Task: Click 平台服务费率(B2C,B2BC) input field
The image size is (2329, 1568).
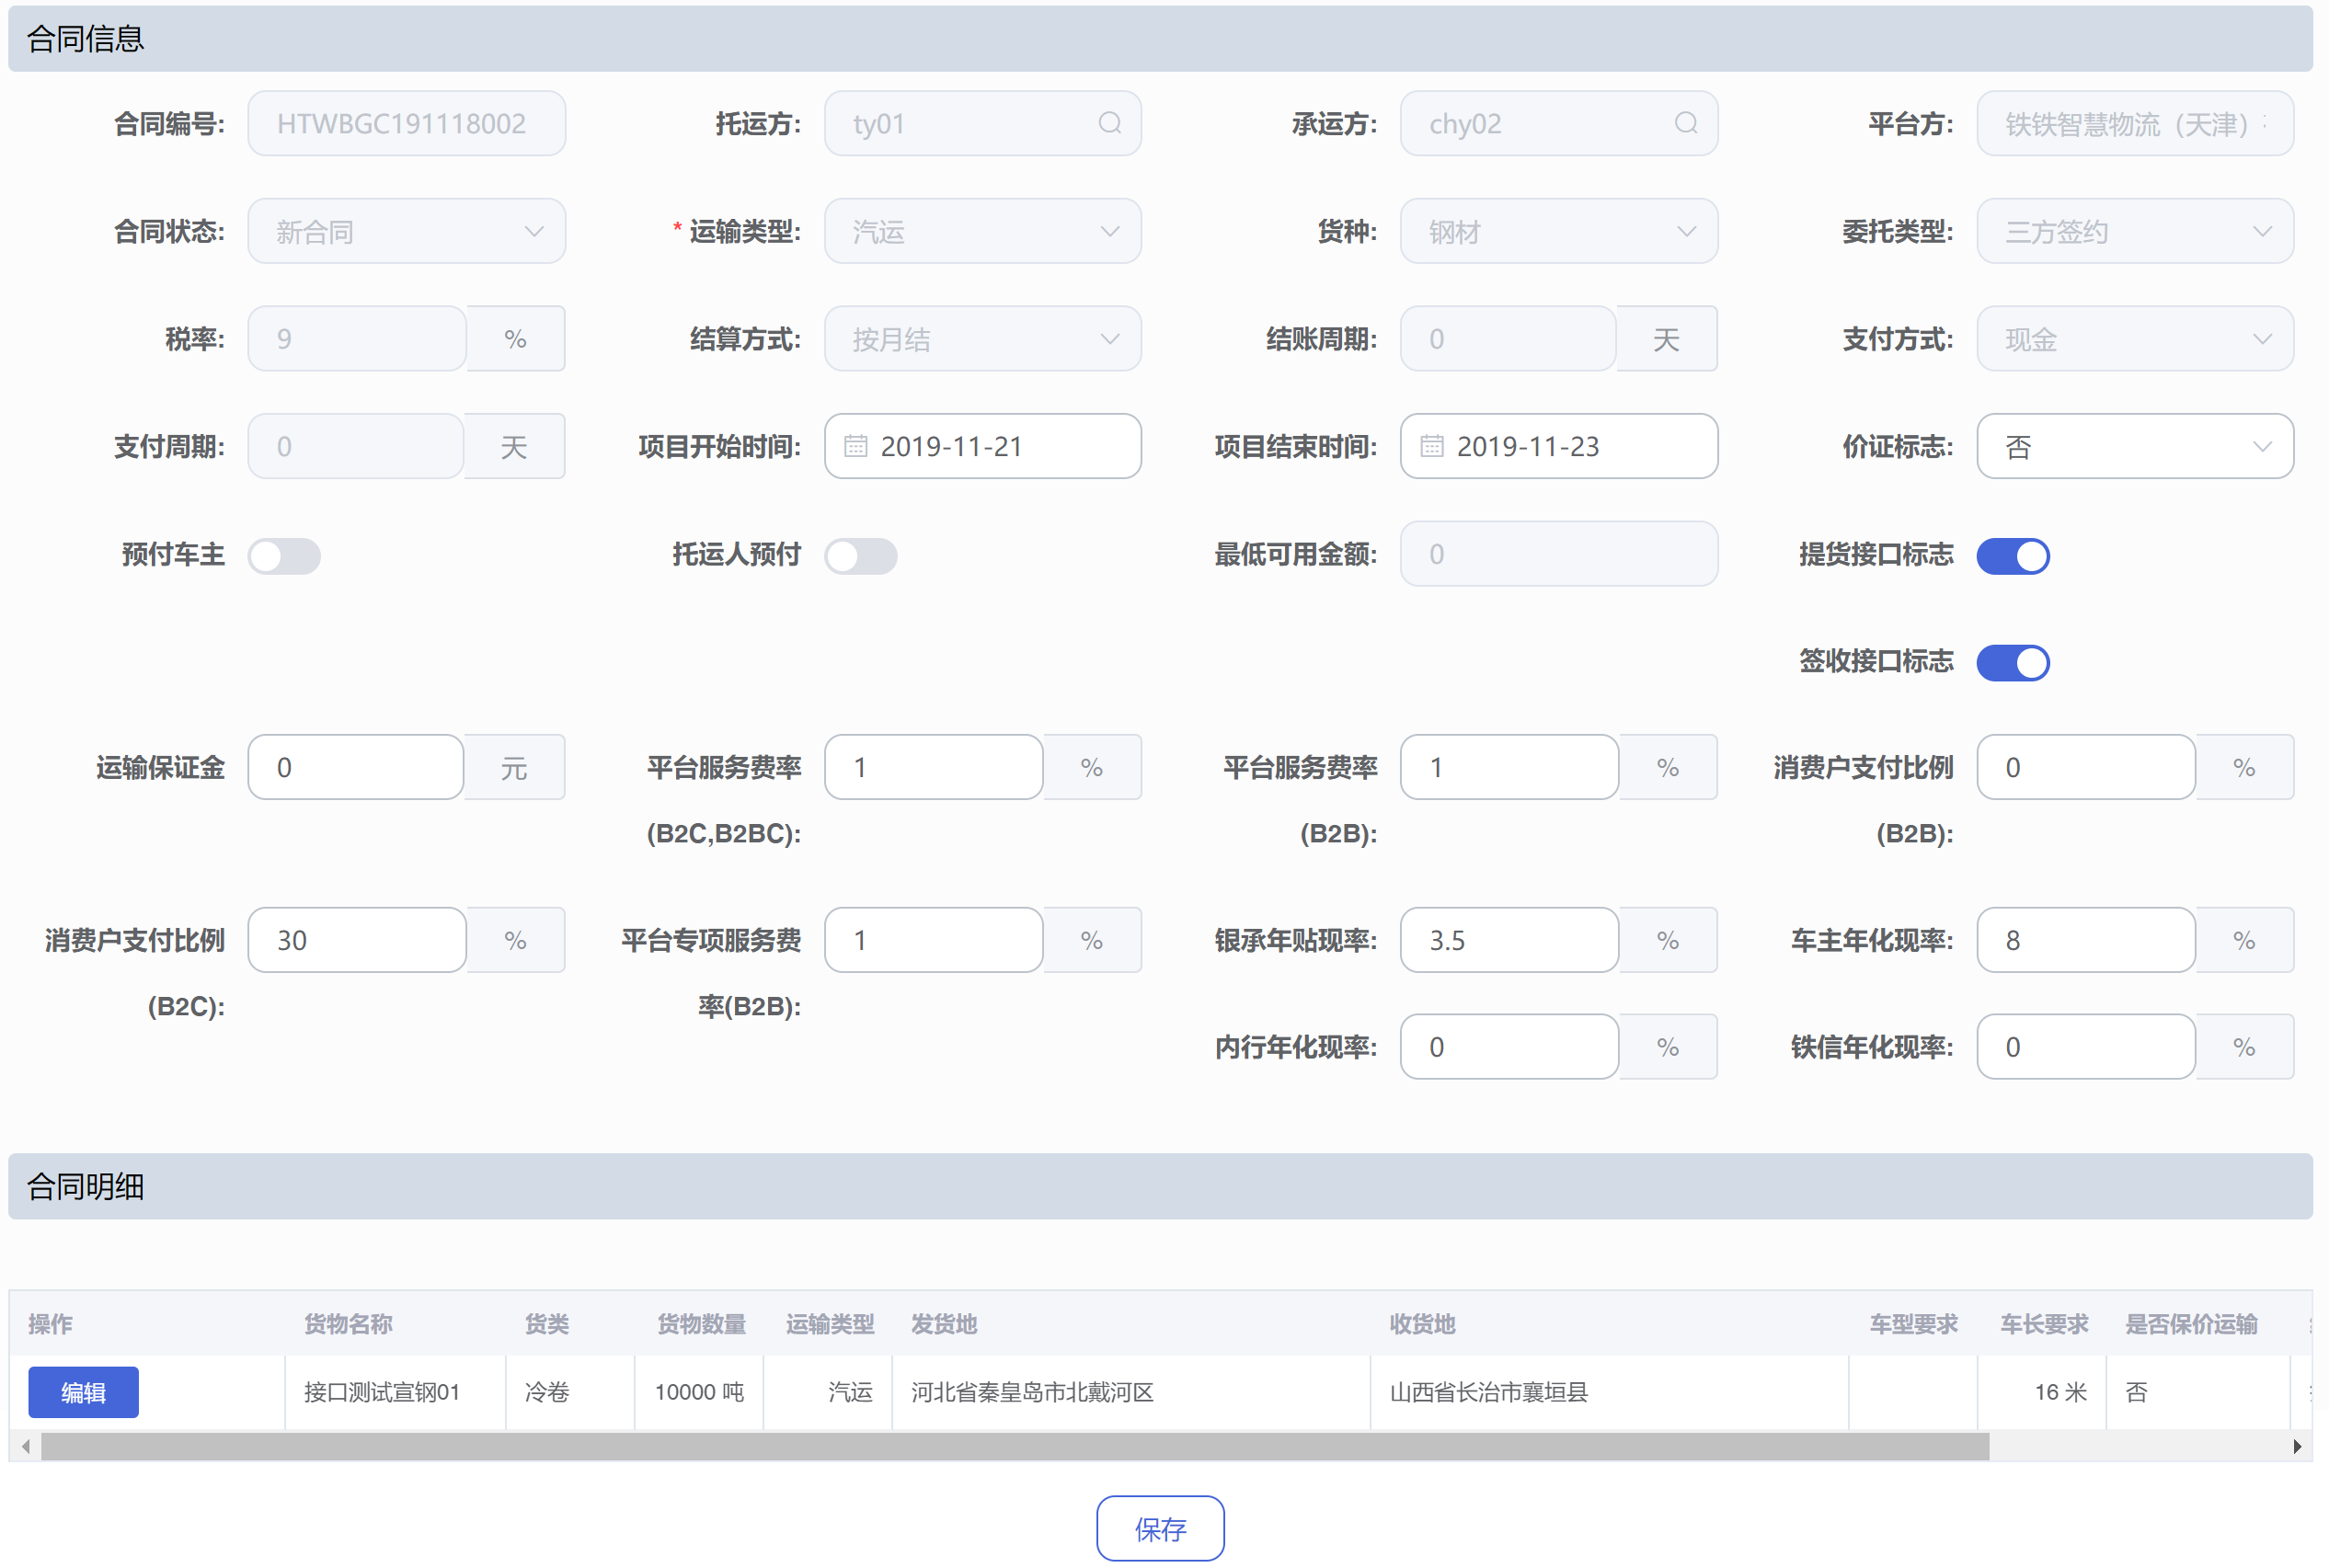Action: 933,767
